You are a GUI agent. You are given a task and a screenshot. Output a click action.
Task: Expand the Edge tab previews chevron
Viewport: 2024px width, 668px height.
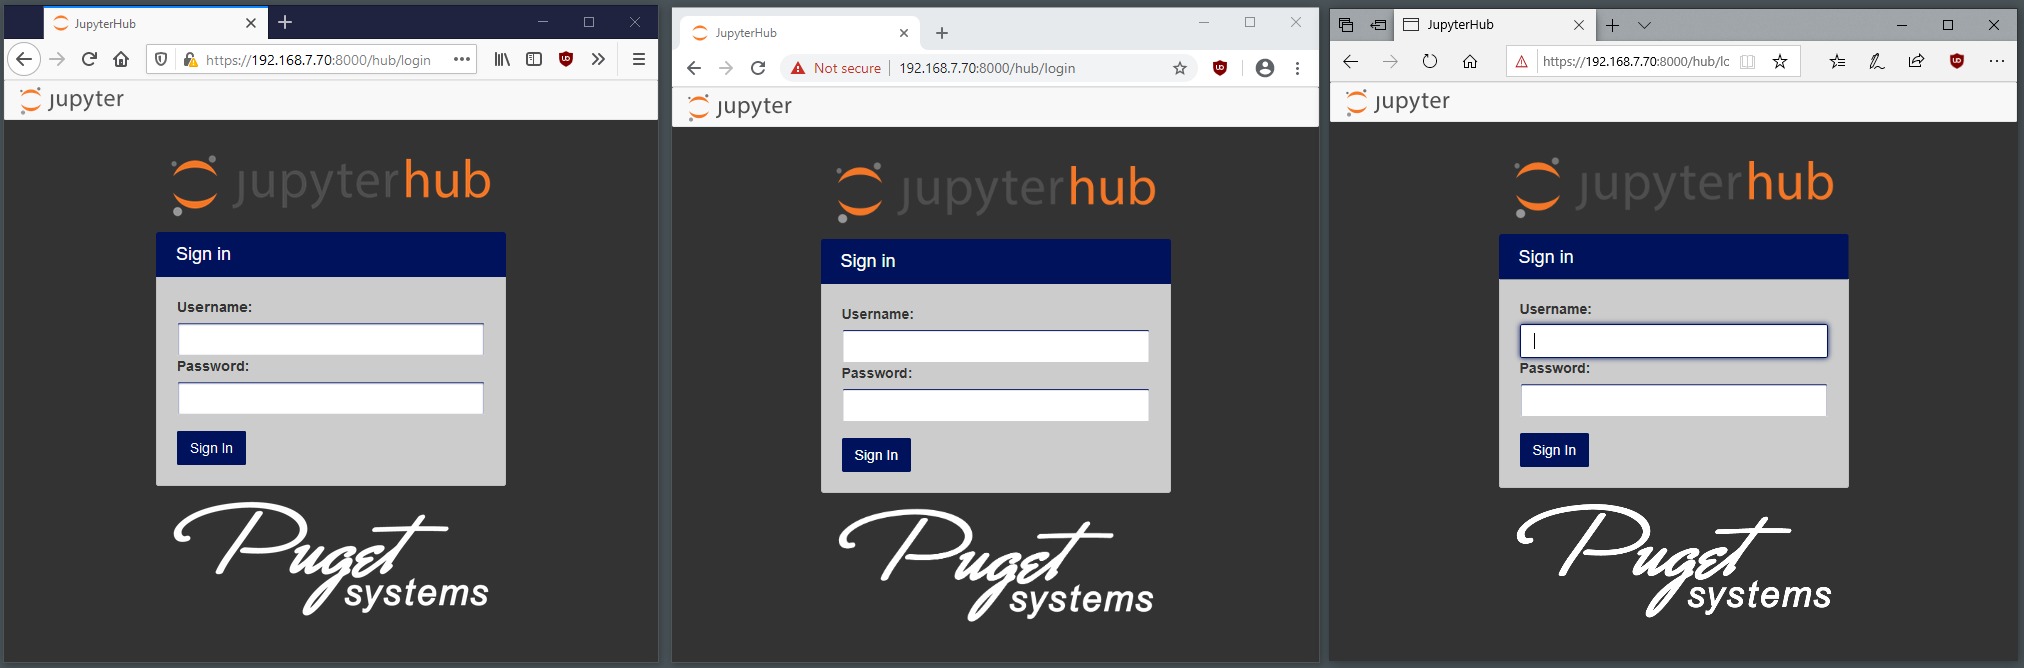click(1644, 25)
